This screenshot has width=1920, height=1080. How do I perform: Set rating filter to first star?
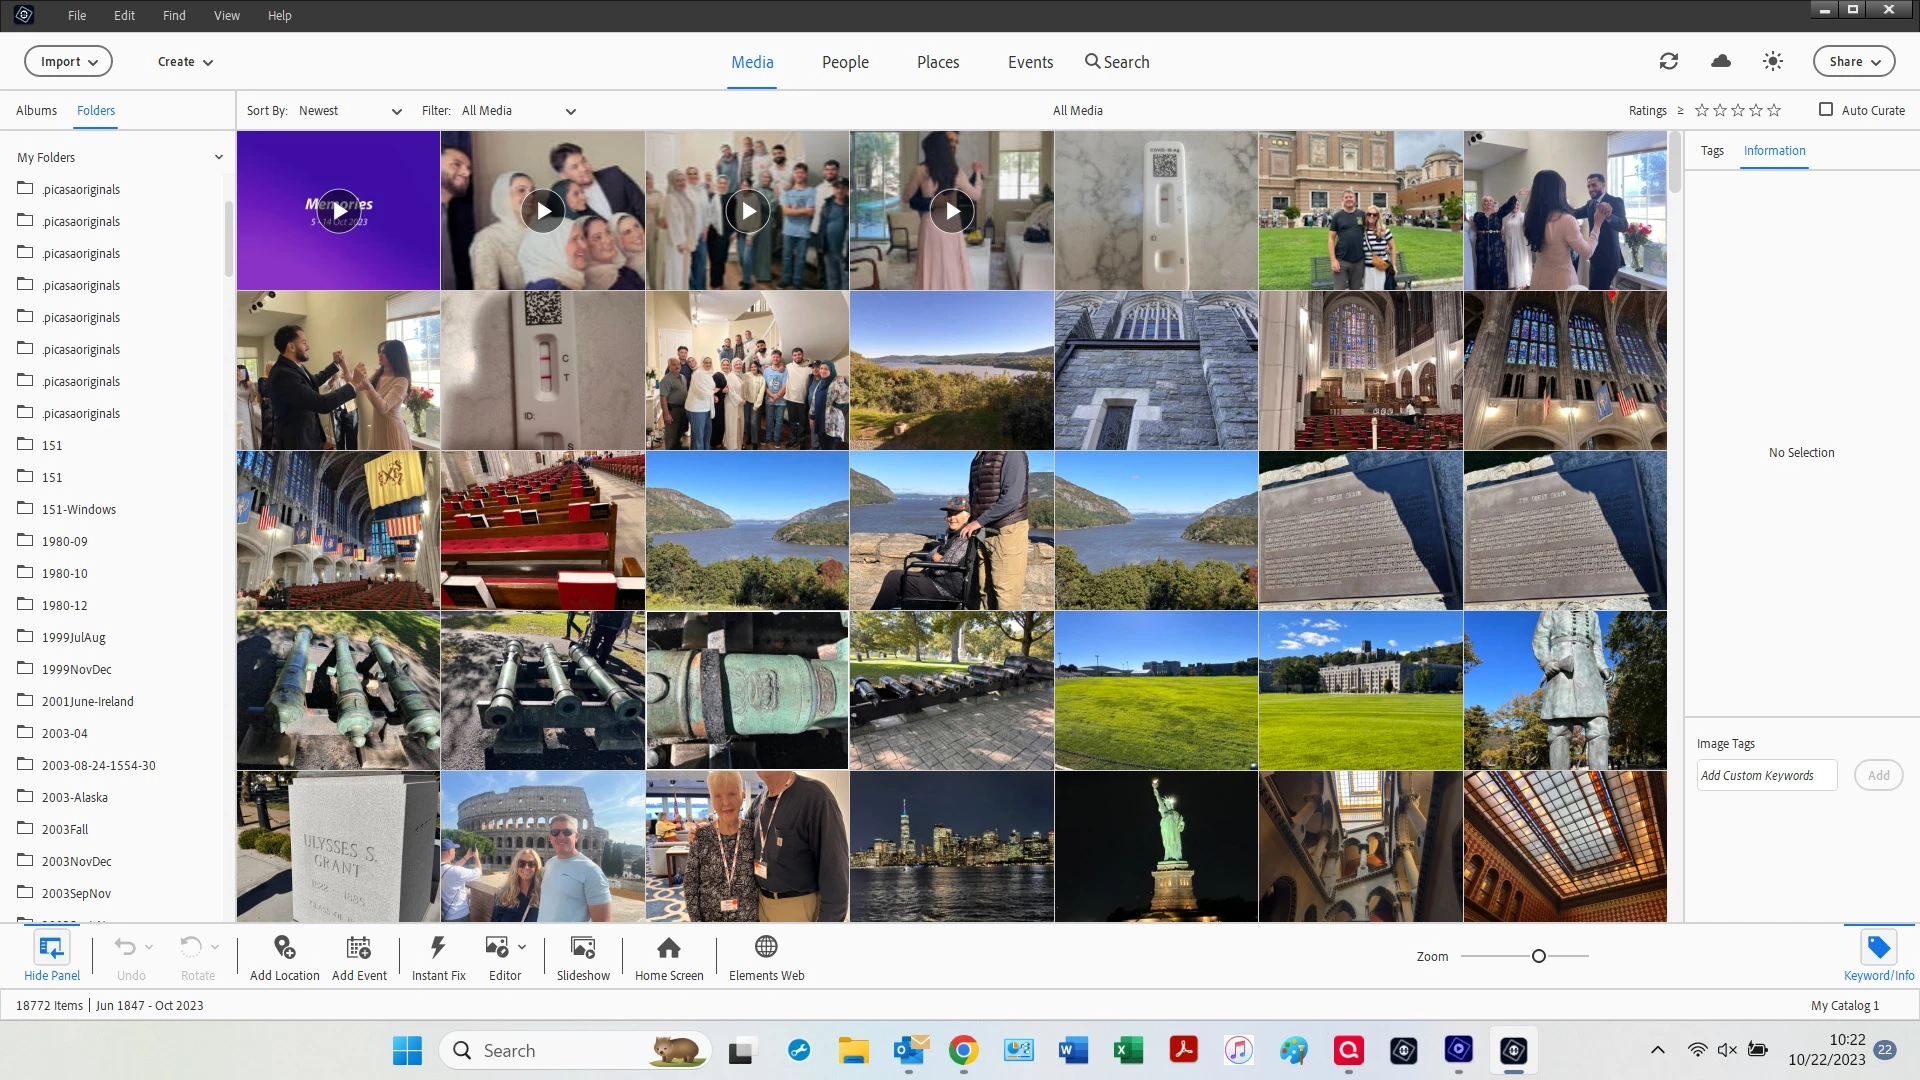tap(1702, 111)
